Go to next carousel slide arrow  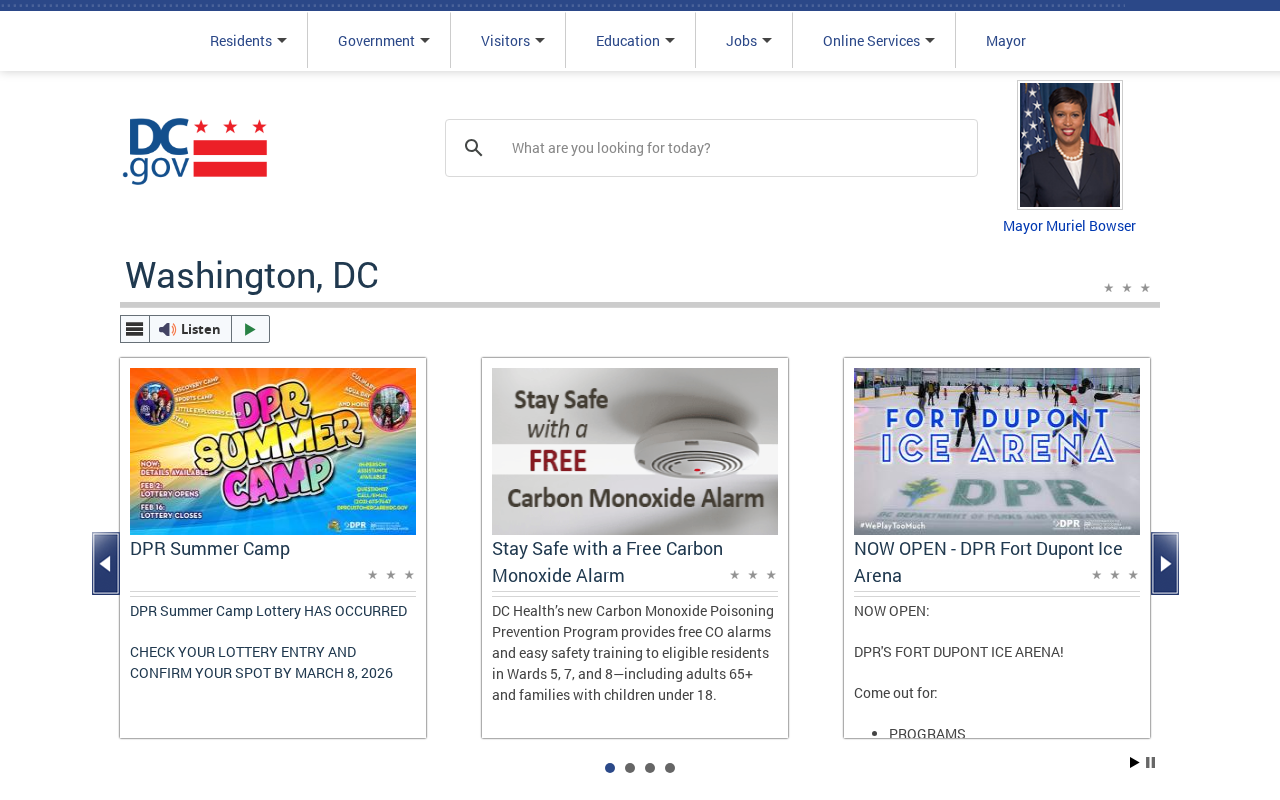click(x=1165, y=563)
